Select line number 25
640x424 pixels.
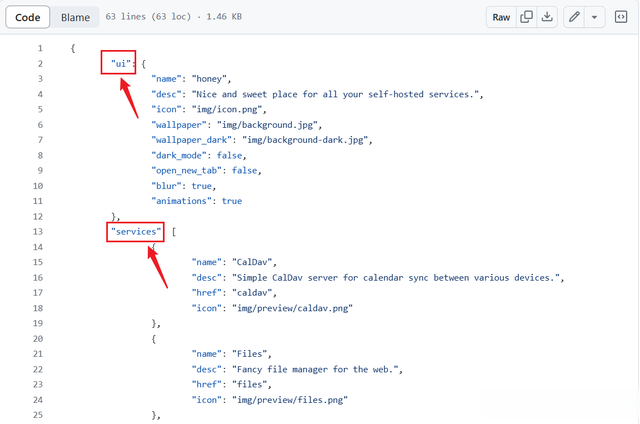click(x=38, y=415)
